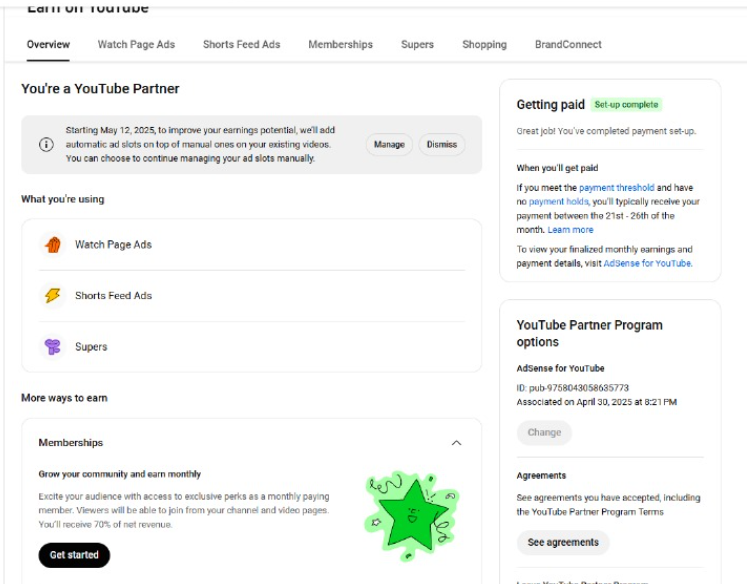This screenshot has height=584, width=747.
Task: Click the green star memberships illustration
Action: [412, 516]
